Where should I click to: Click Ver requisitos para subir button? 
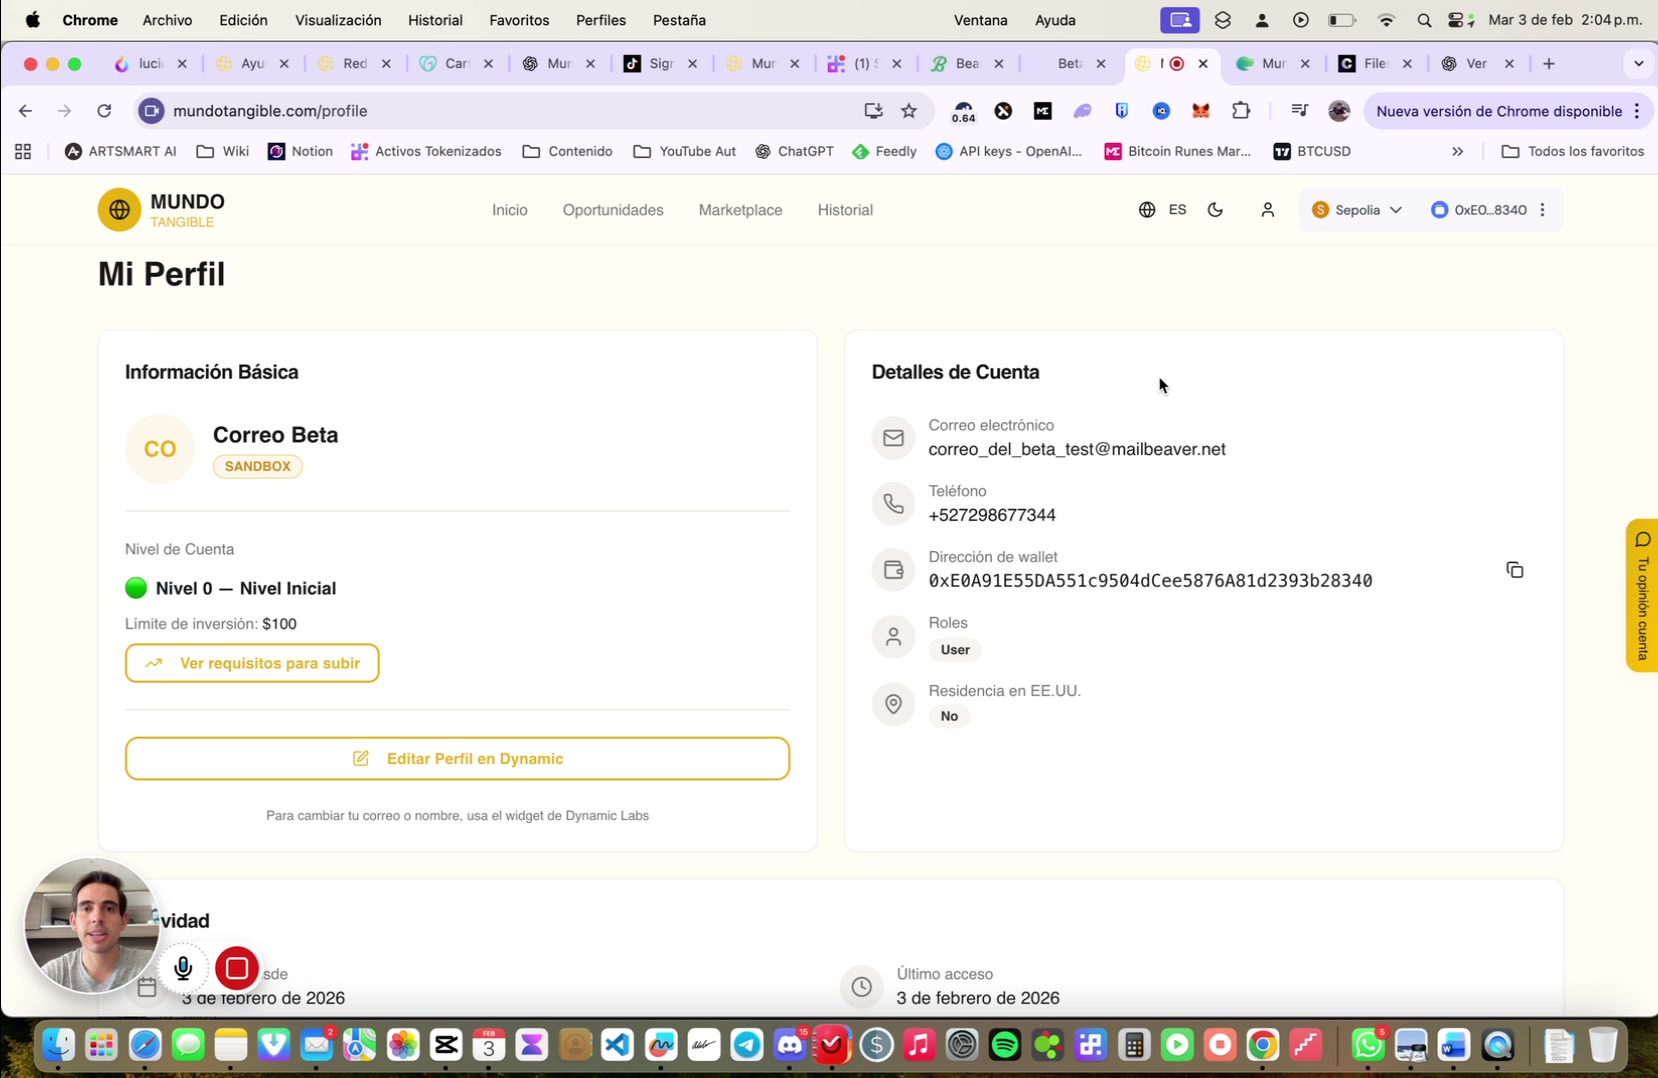tap(252, 663)
